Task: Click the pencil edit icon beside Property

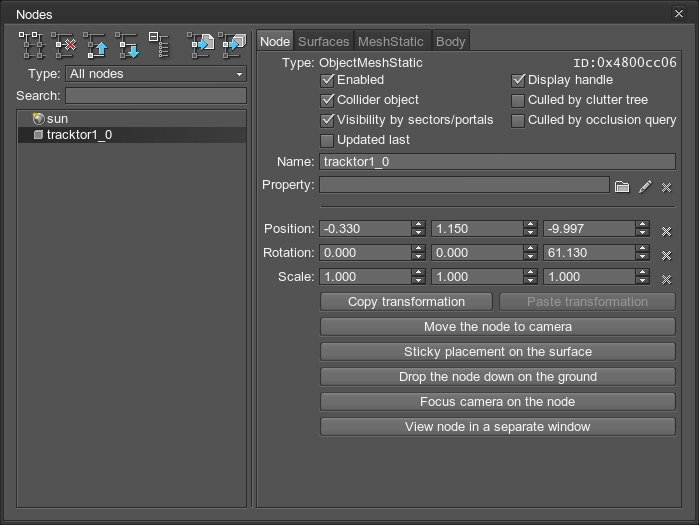Action: (x=645, y=186)
